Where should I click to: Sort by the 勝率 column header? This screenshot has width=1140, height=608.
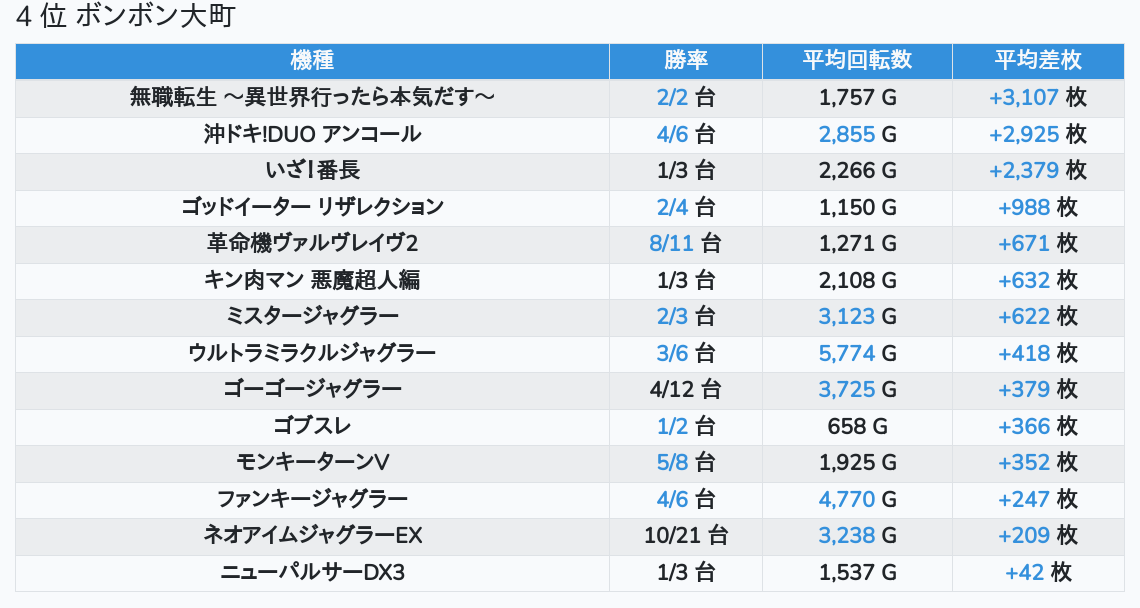tap(685, 60)
